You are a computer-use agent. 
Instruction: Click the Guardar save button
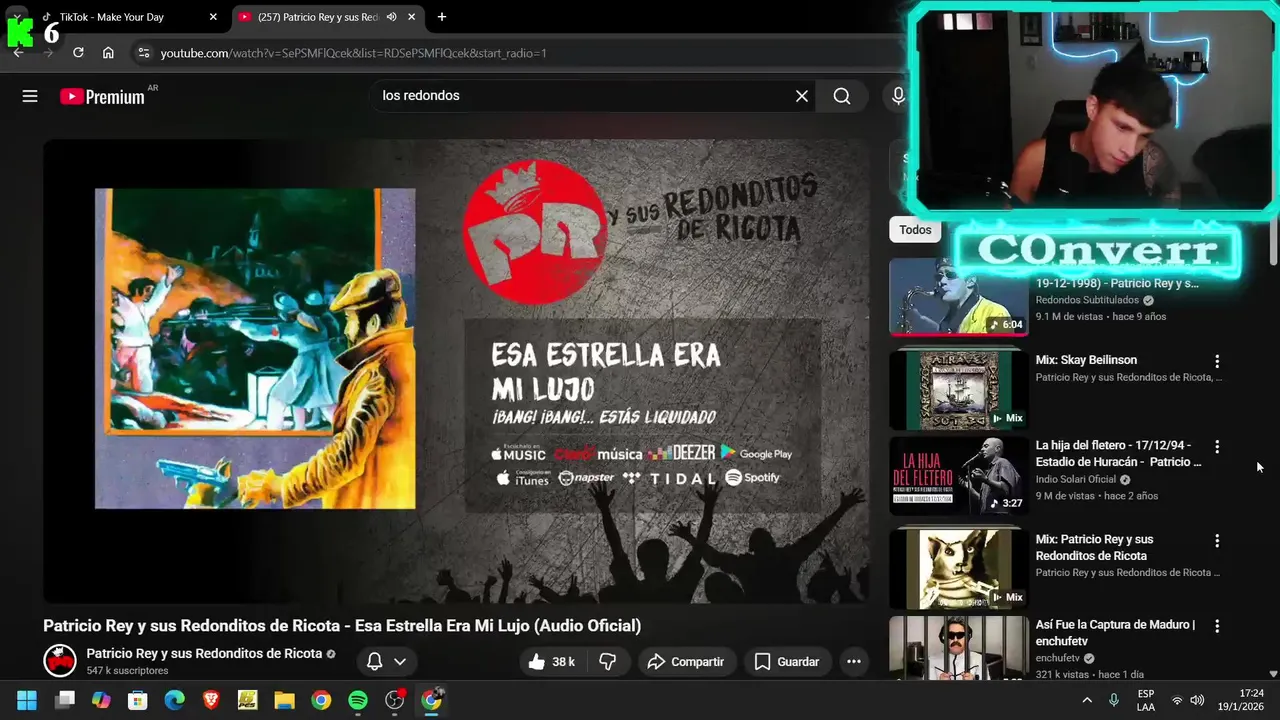[x=787, y=662]
